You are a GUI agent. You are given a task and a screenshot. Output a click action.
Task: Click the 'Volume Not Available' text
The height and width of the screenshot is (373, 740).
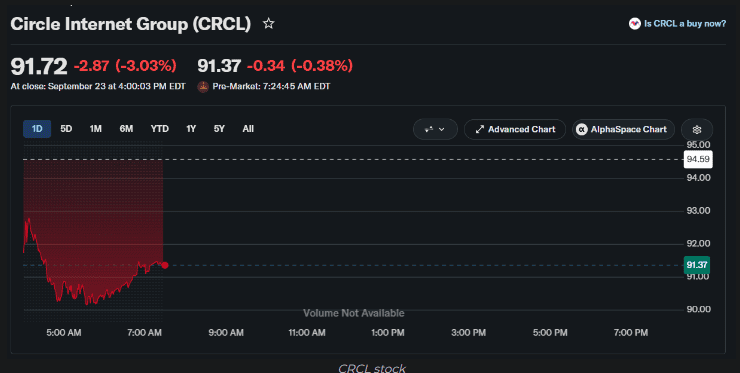353,313
